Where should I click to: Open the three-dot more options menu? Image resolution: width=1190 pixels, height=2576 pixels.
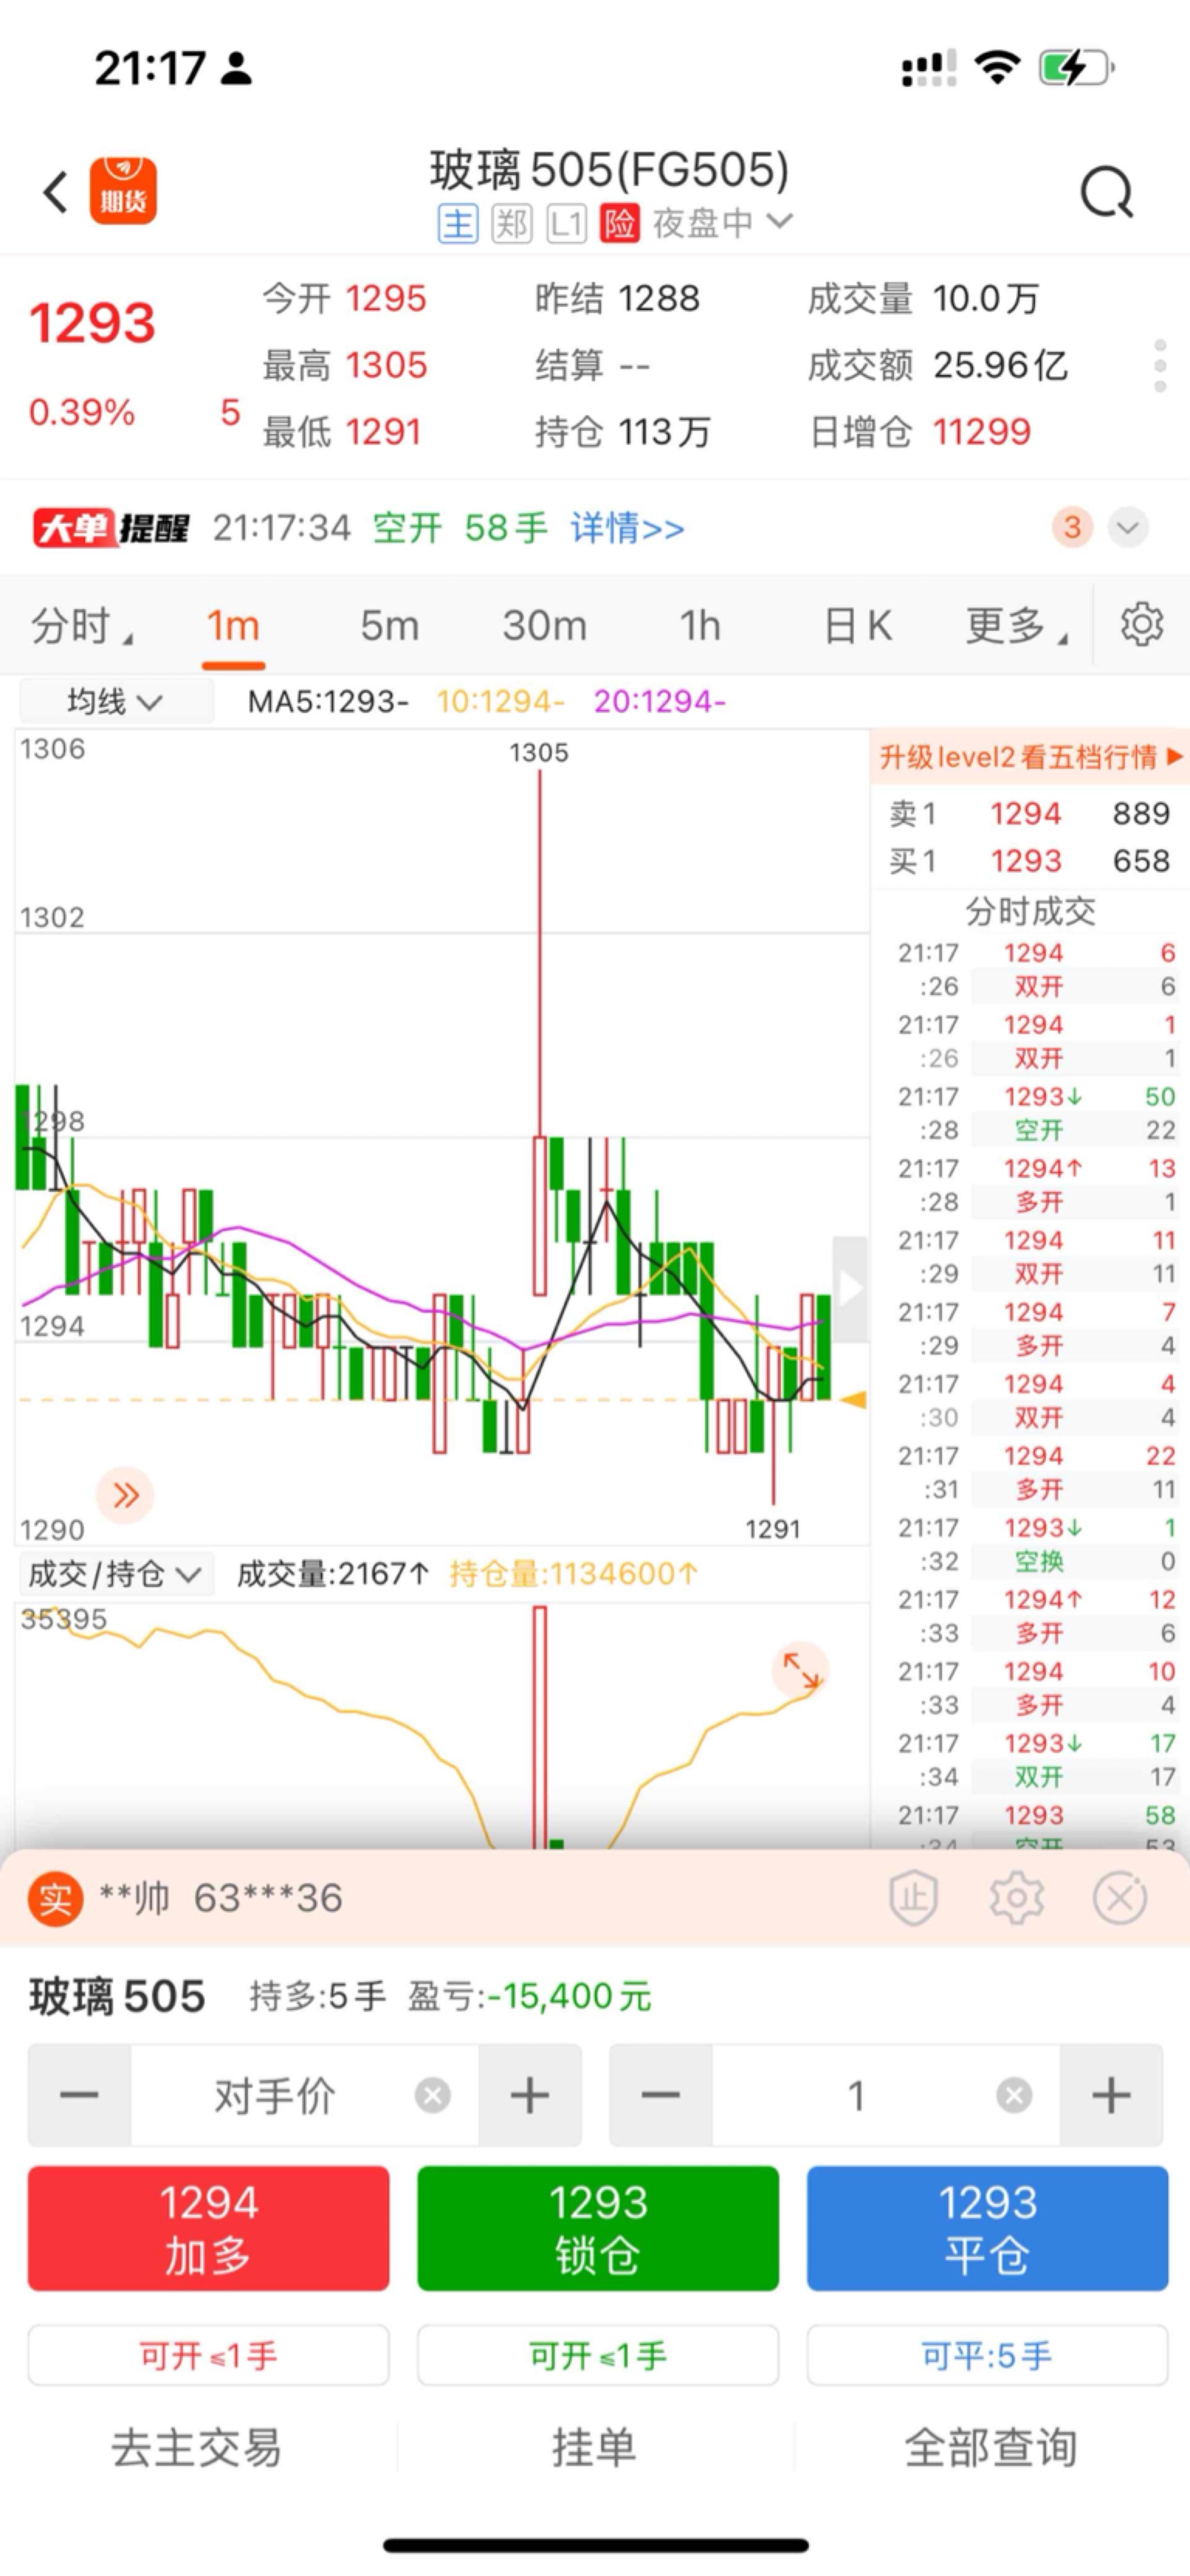pos(1160,365)
